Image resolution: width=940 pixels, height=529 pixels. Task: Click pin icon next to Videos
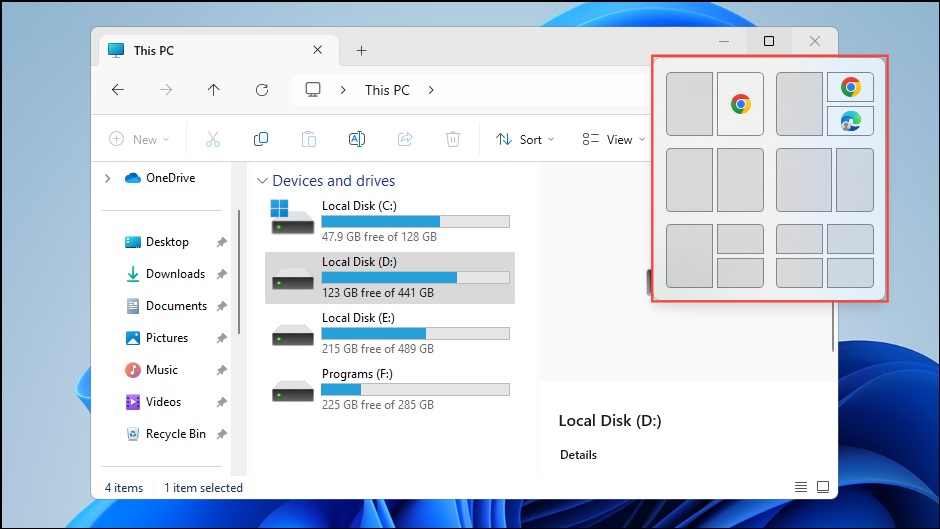pyautogui.click(x=221, y=402)
